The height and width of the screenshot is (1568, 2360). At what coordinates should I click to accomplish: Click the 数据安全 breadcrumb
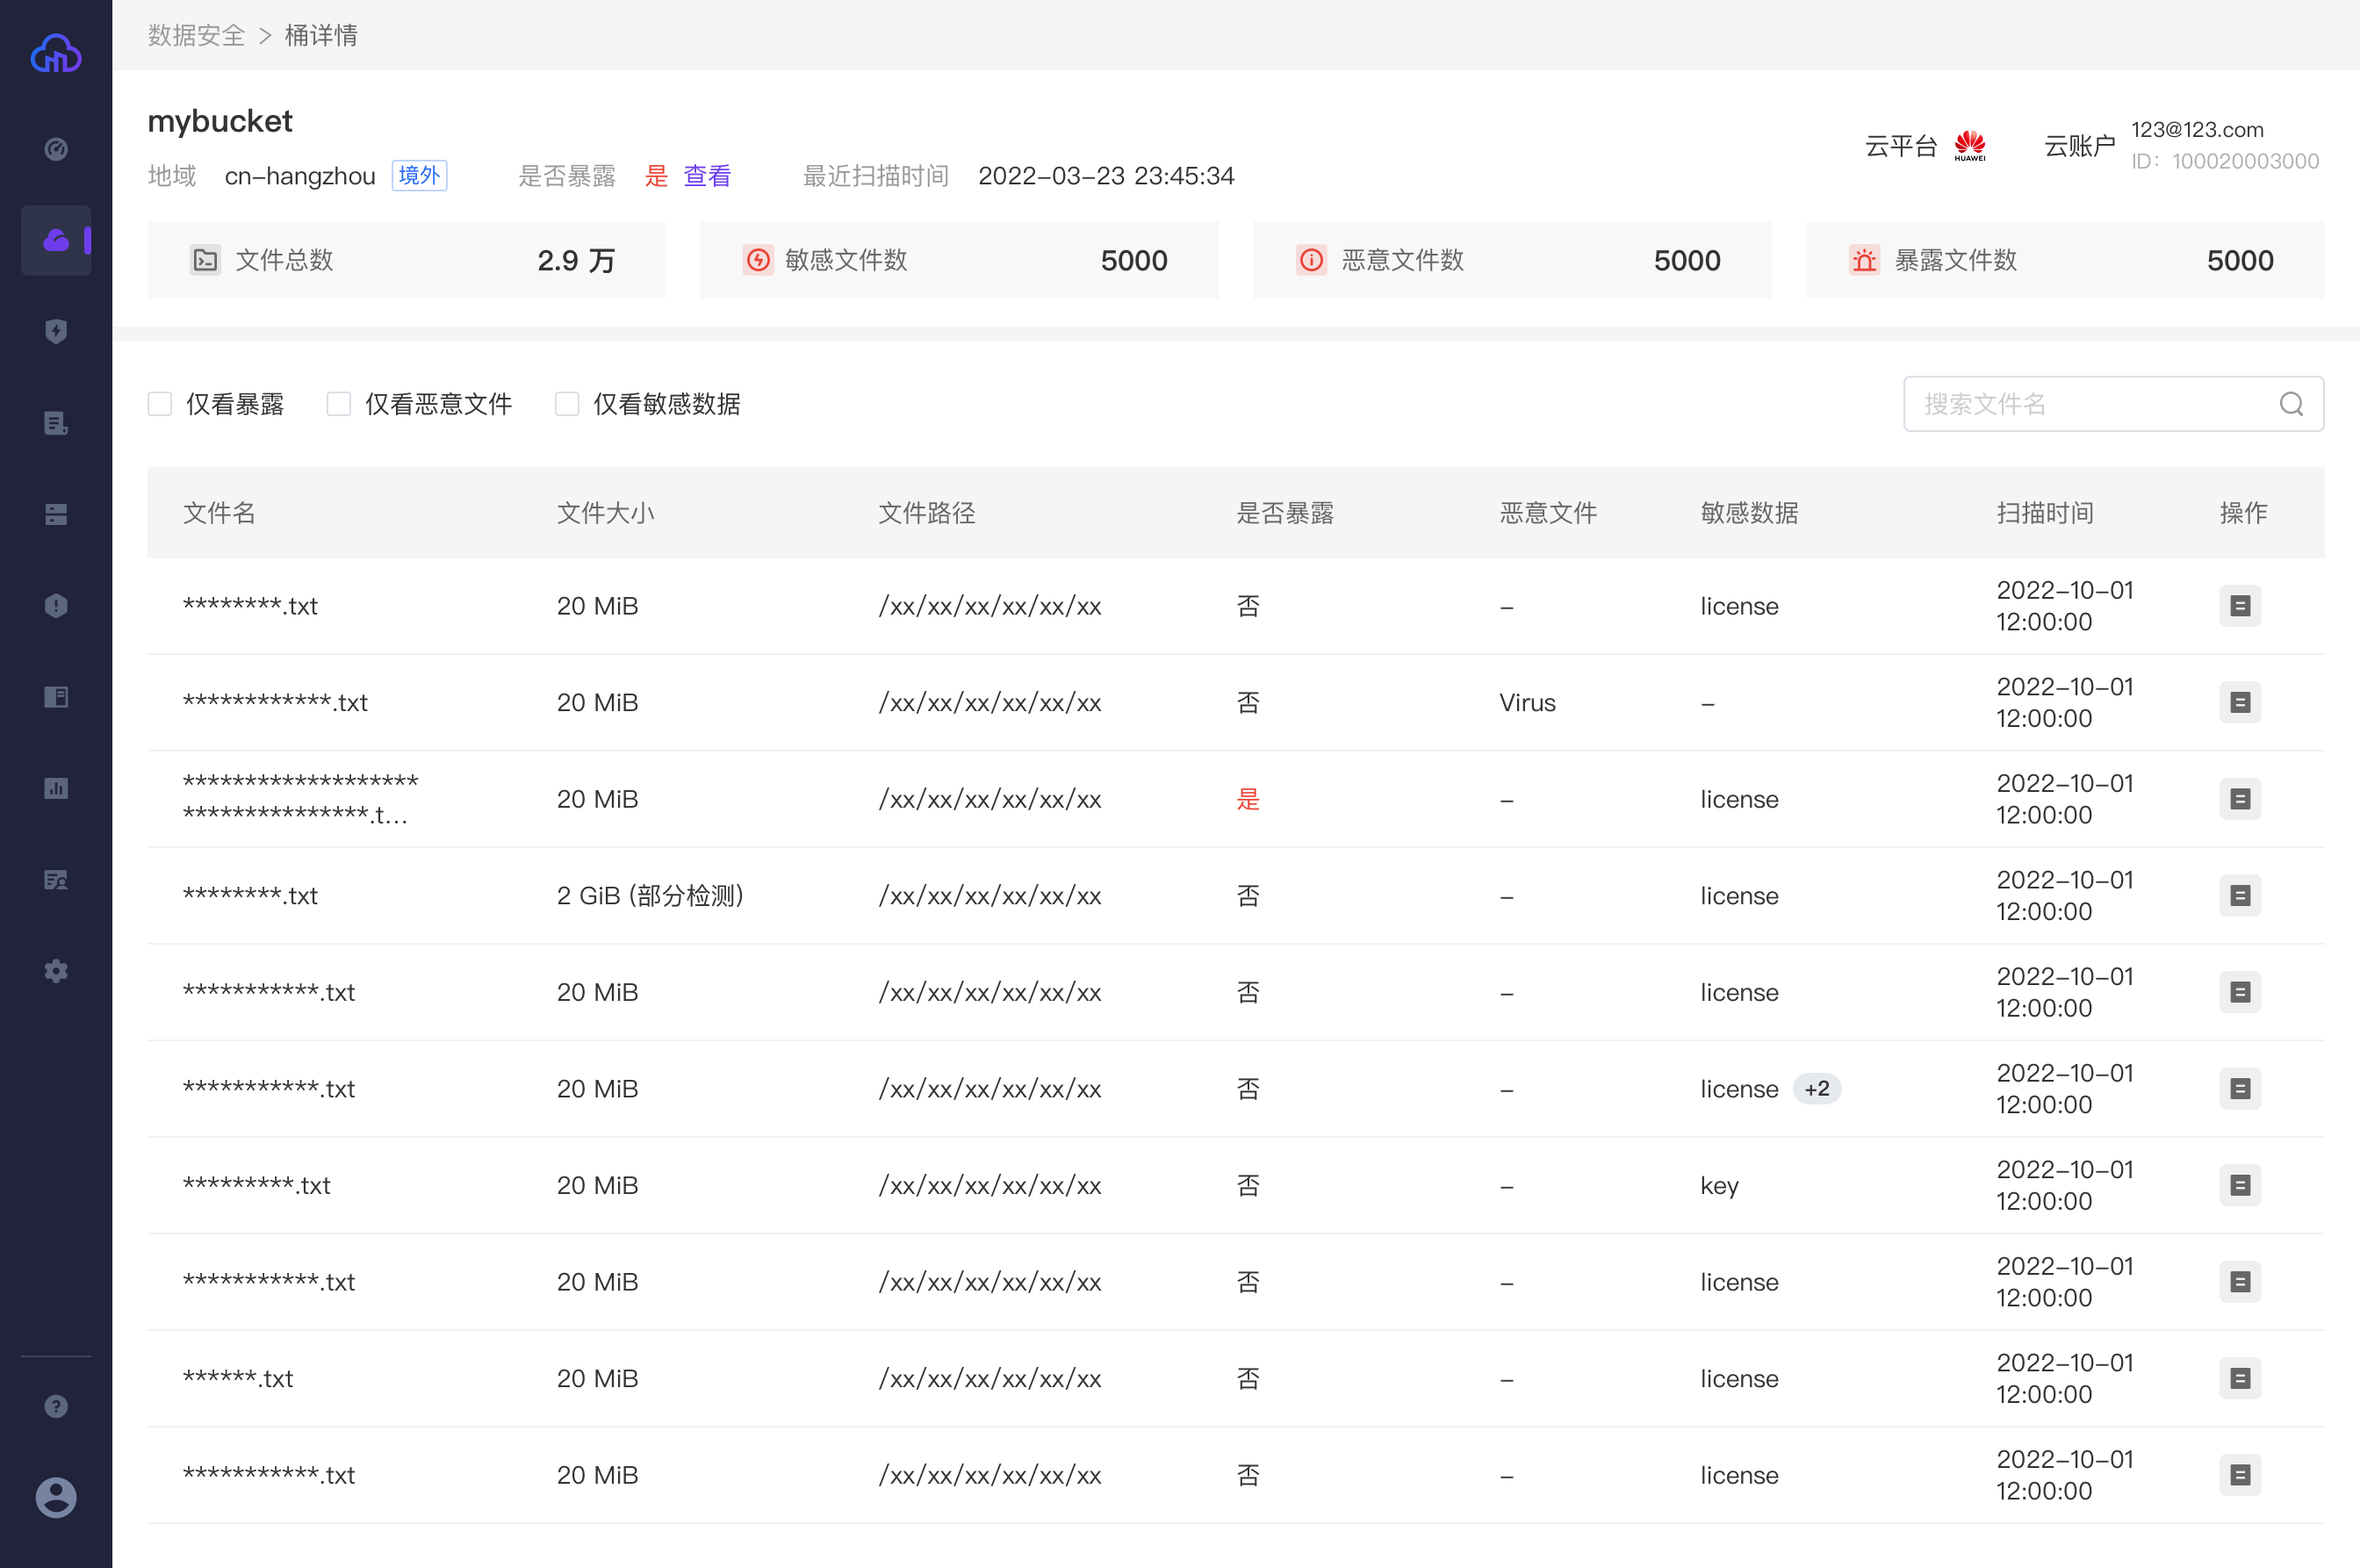tap(196, 36)
